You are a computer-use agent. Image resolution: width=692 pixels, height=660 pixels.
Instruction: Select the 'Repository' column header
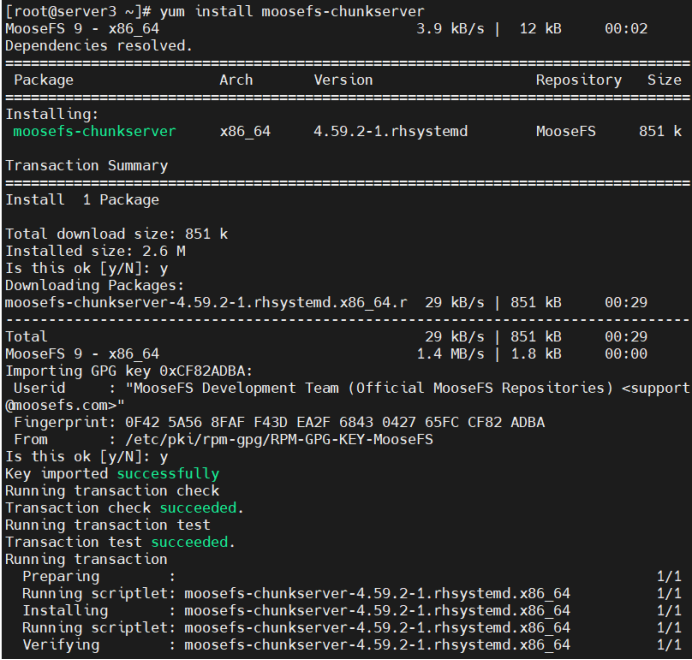pyautogui.click(x=579, y=80)
